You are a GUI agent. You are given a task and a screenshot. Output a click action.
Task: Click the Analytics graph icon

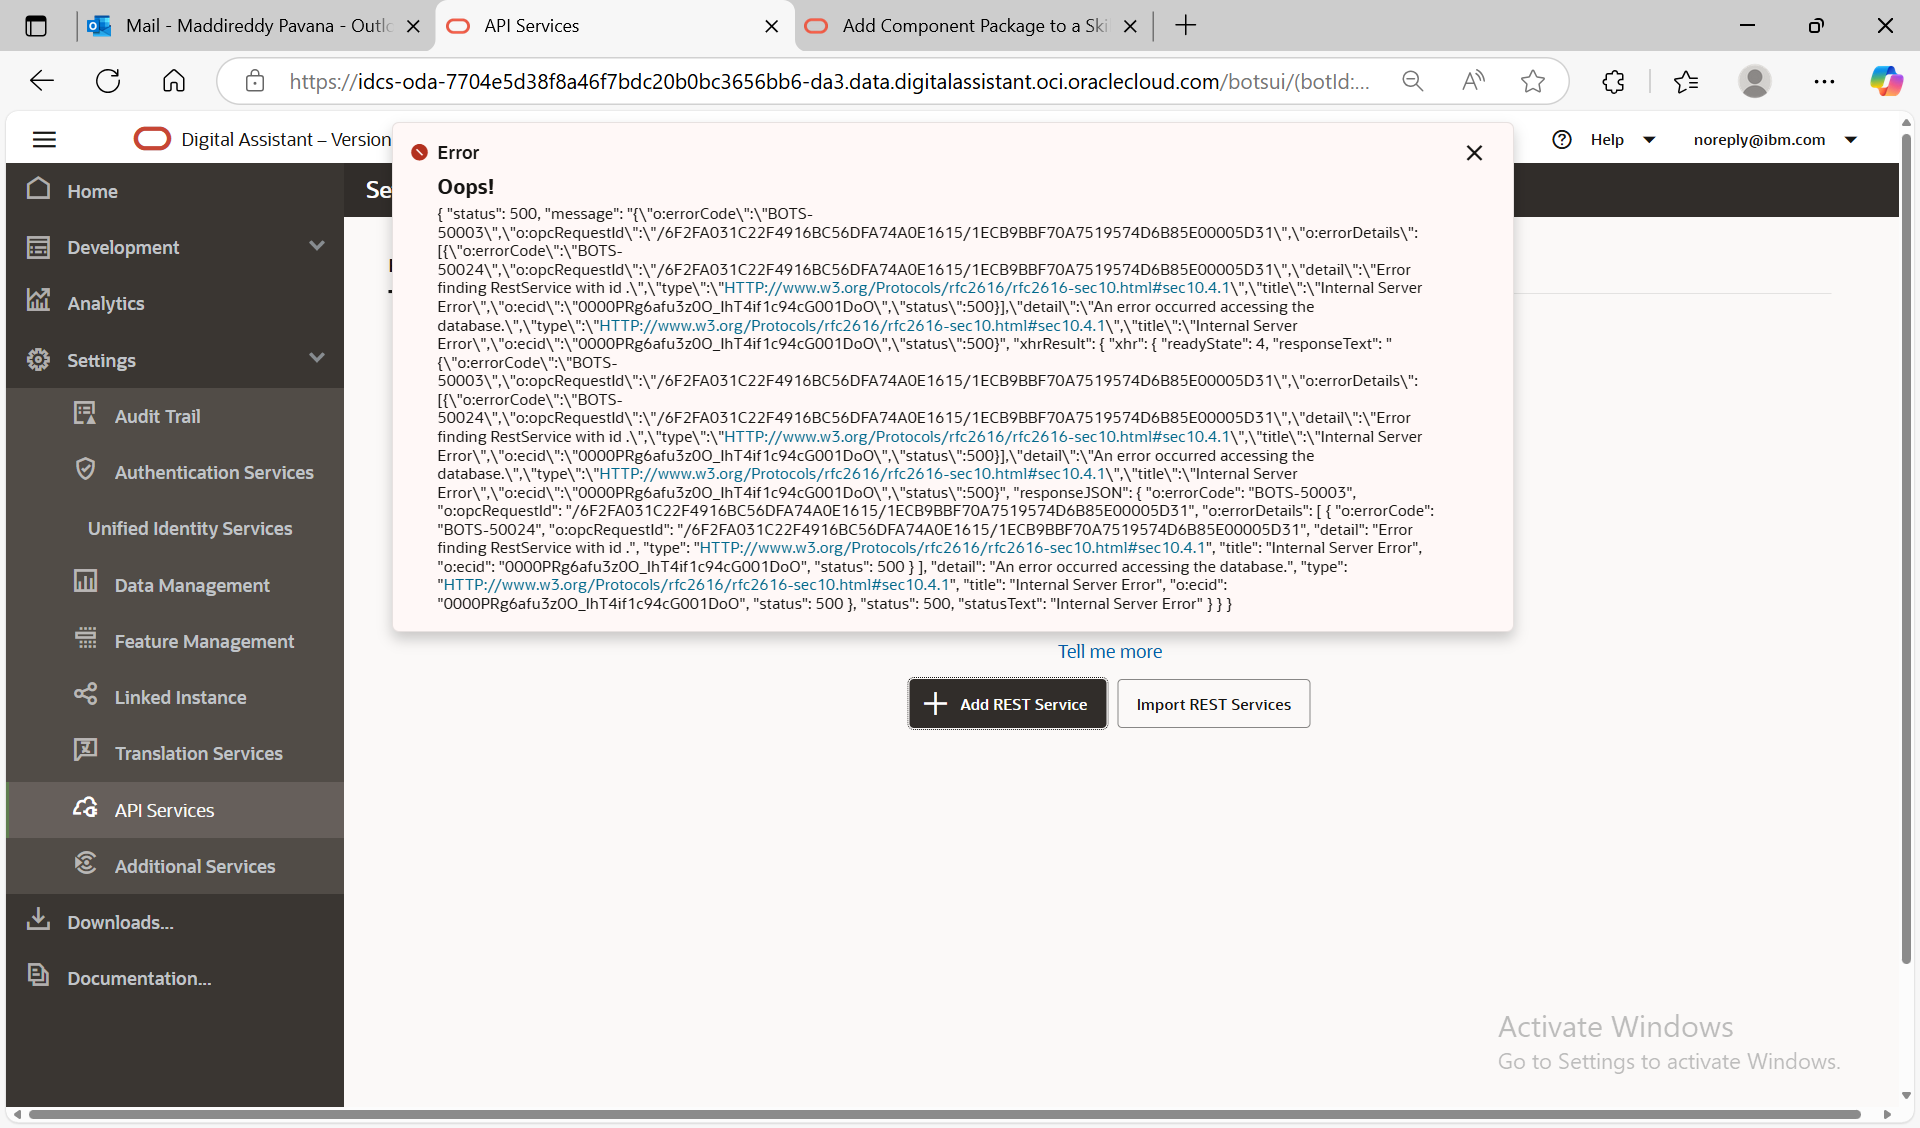coord(38,301)
